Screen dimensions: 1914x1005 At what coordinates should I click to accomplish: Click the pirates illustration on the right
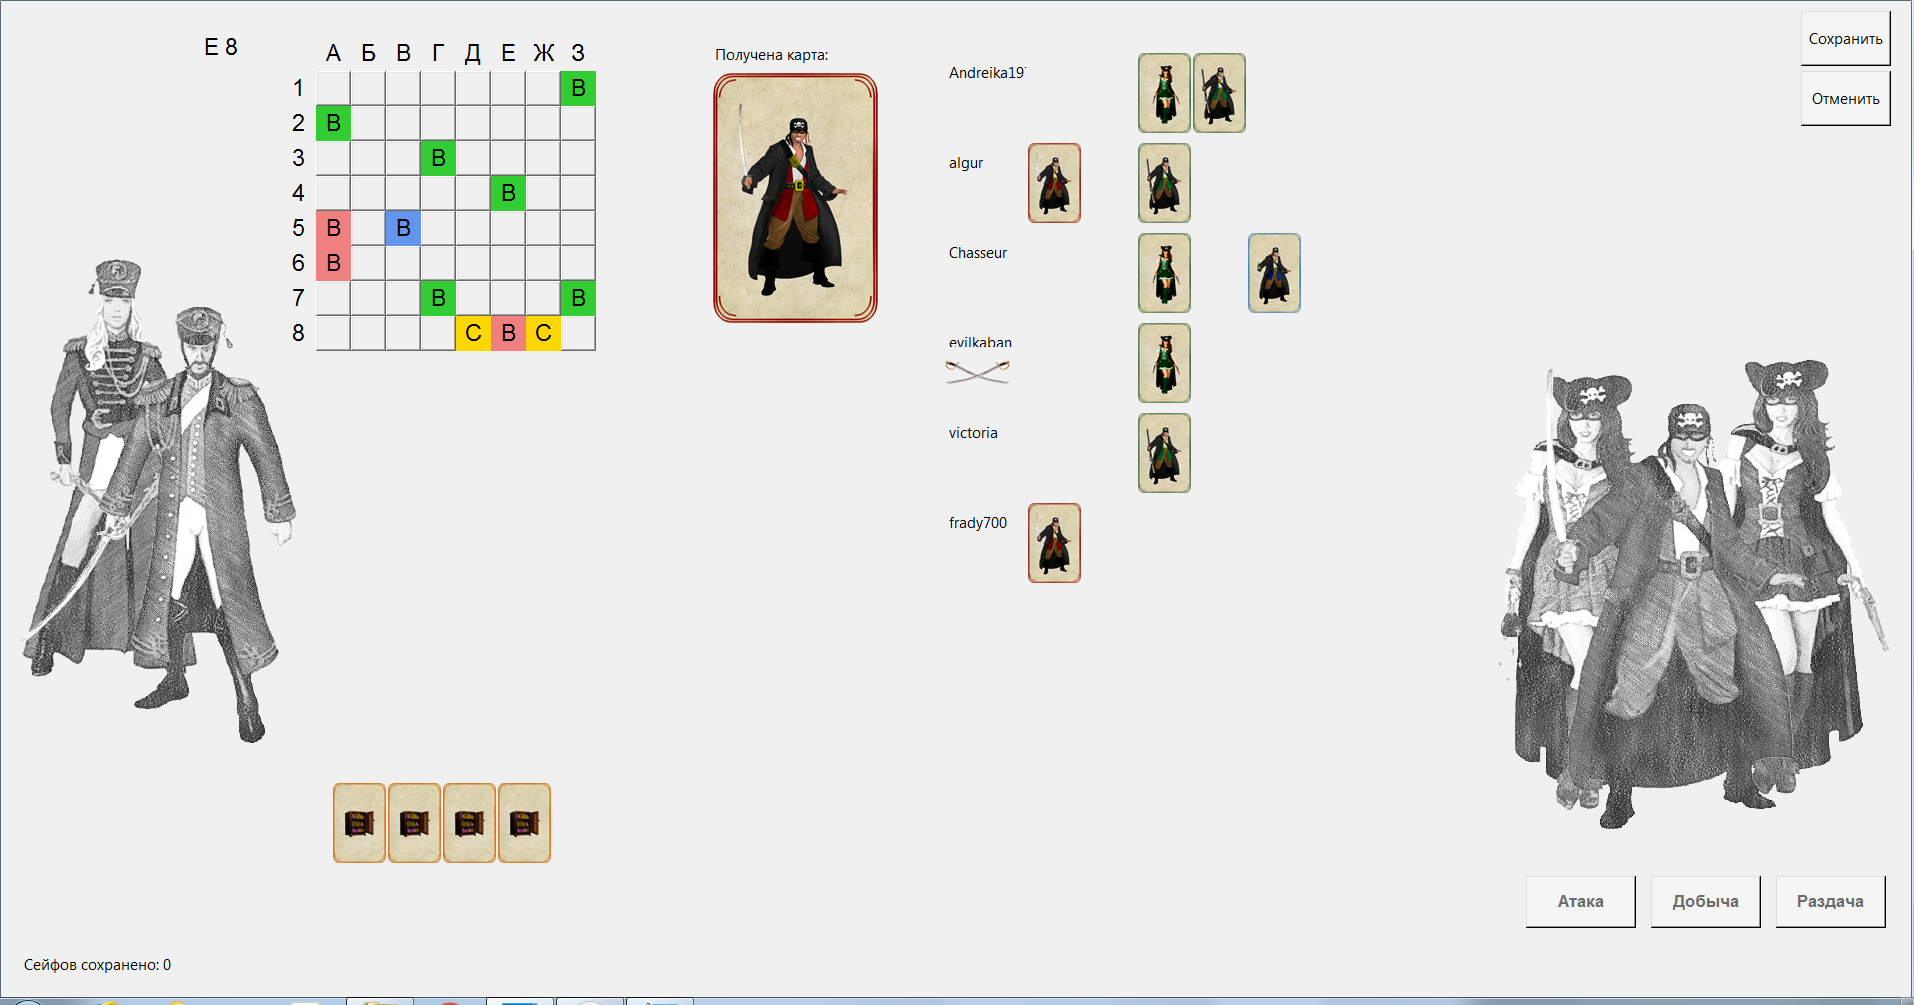(x=1693, y=595)
